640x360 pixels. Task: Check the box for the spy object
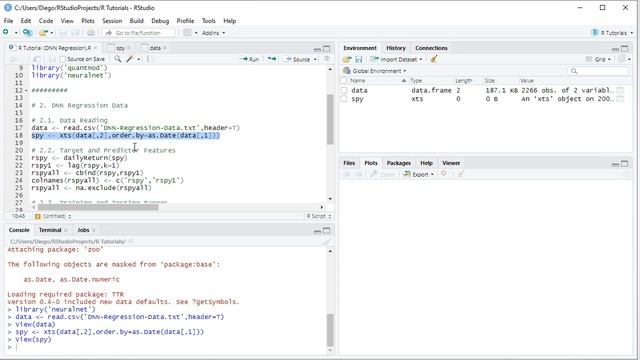point(344,99)
